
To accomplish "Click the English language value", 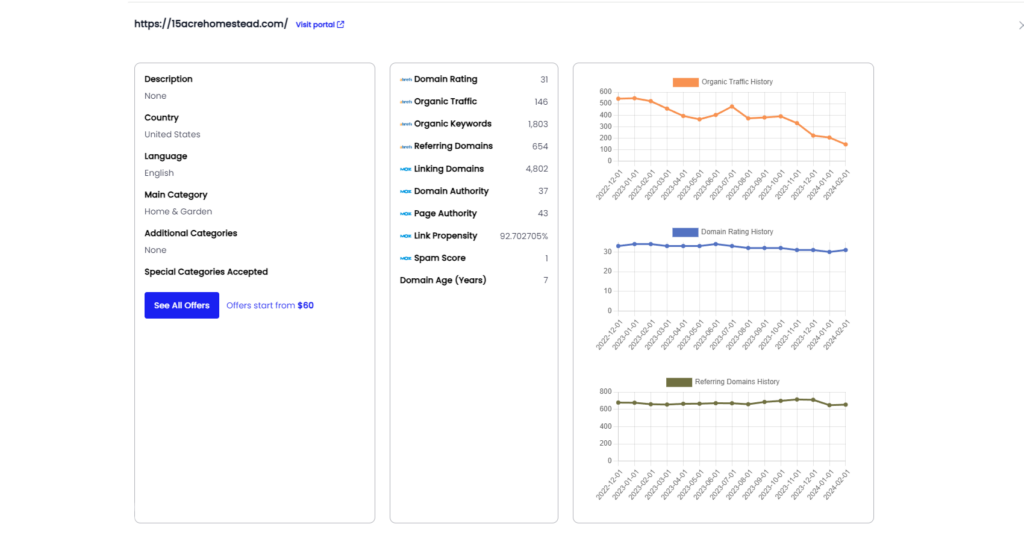I will pos(159,173).
